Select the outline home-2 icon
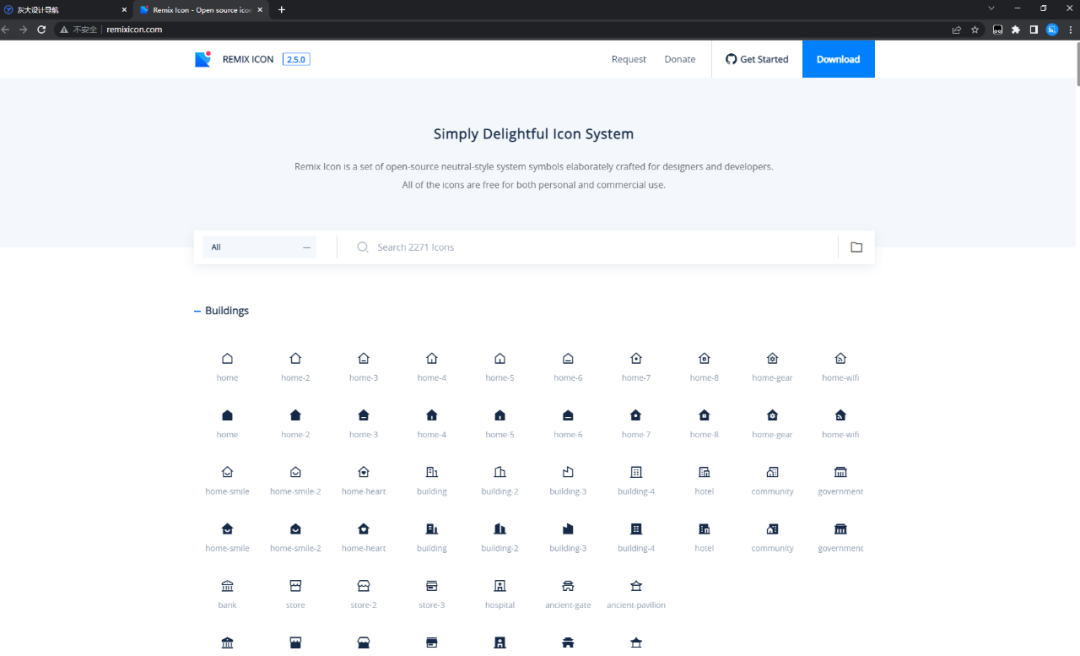This screenshot has height=656, width=1080. (295, 358)
